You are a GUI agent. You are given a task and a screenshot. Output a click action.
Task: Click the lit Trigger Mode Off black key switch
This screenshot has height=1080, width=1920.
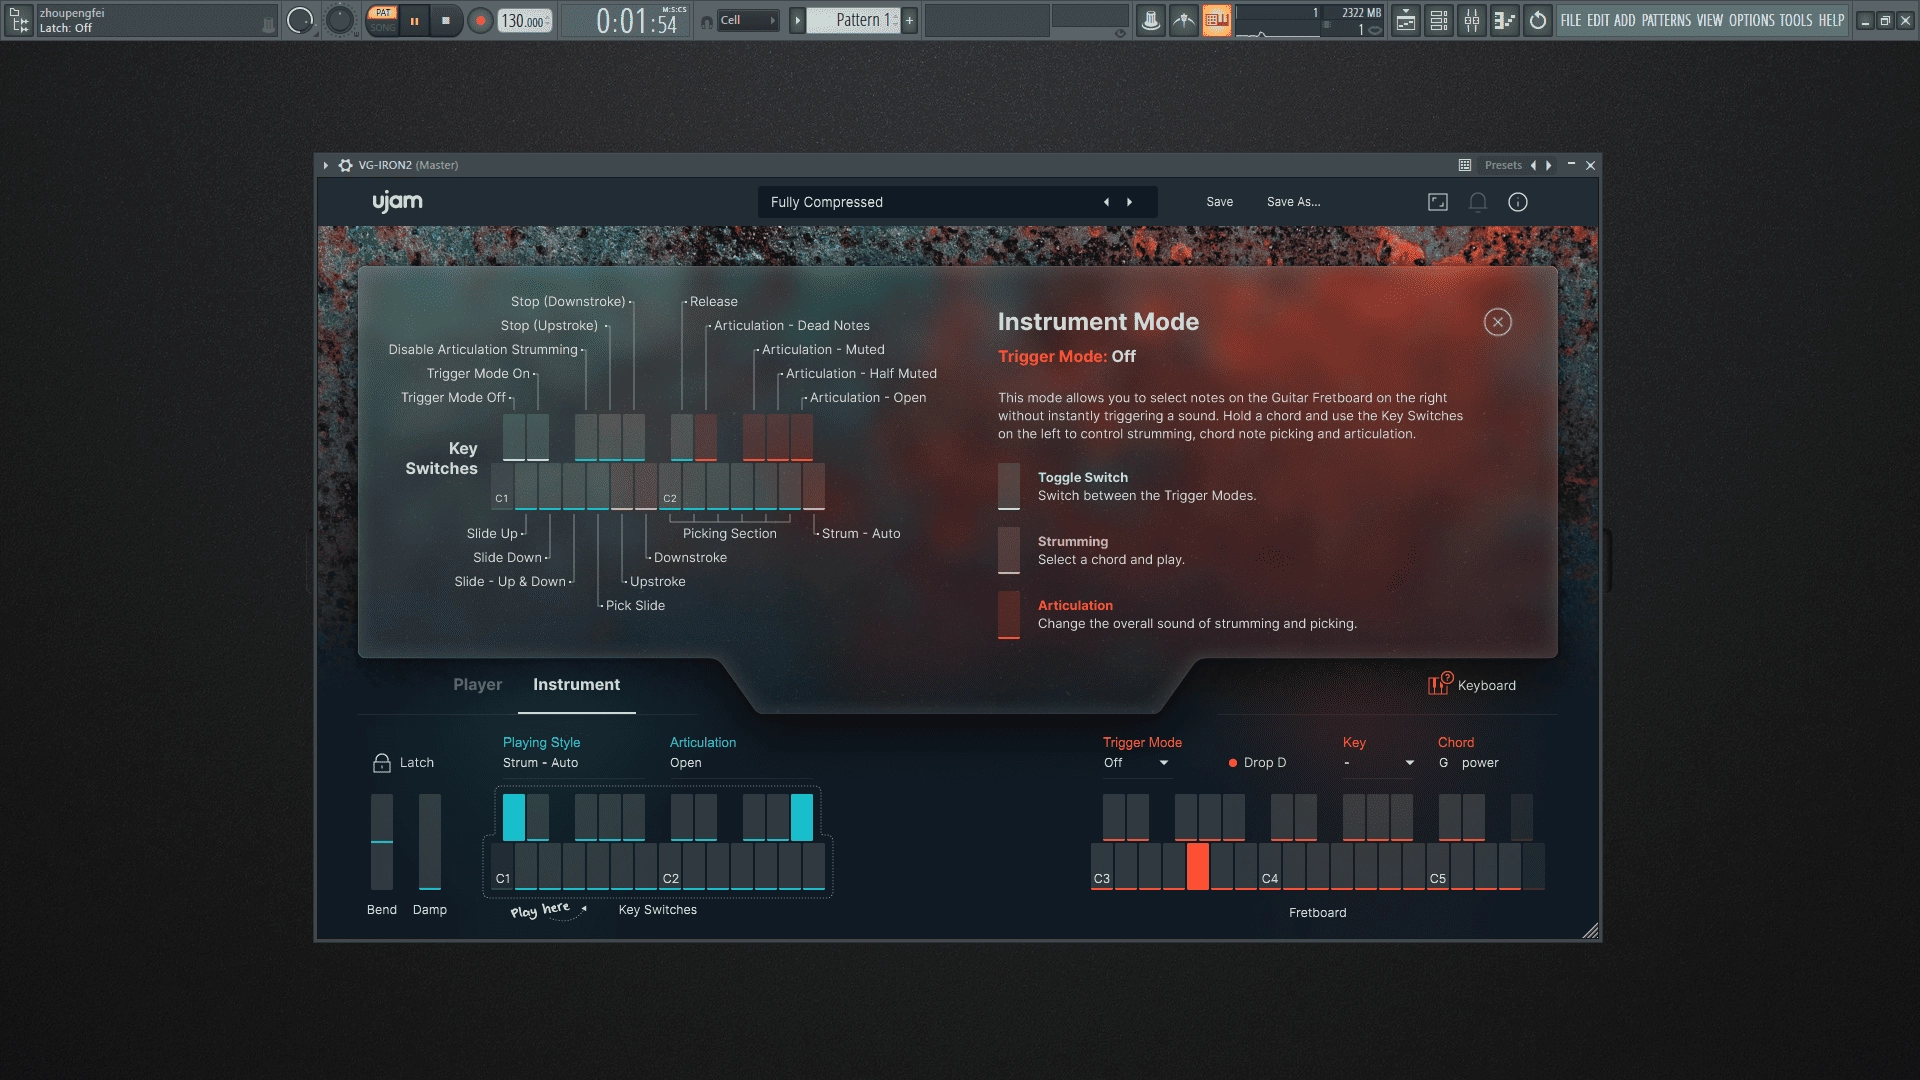pyautogui.click(x=514, y=817)
